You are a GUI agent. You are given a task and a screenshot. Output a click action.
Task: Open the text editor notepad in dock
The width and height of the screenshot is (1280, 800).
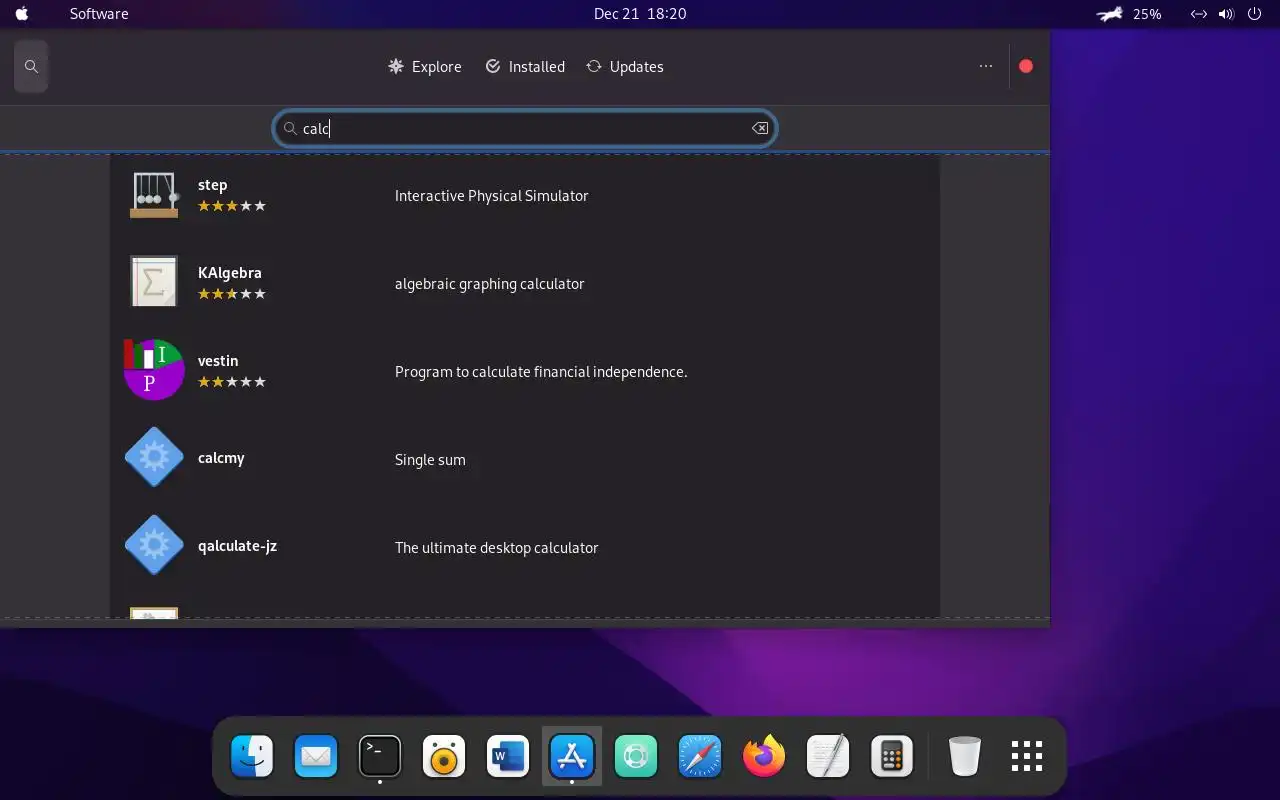[828, 756]
